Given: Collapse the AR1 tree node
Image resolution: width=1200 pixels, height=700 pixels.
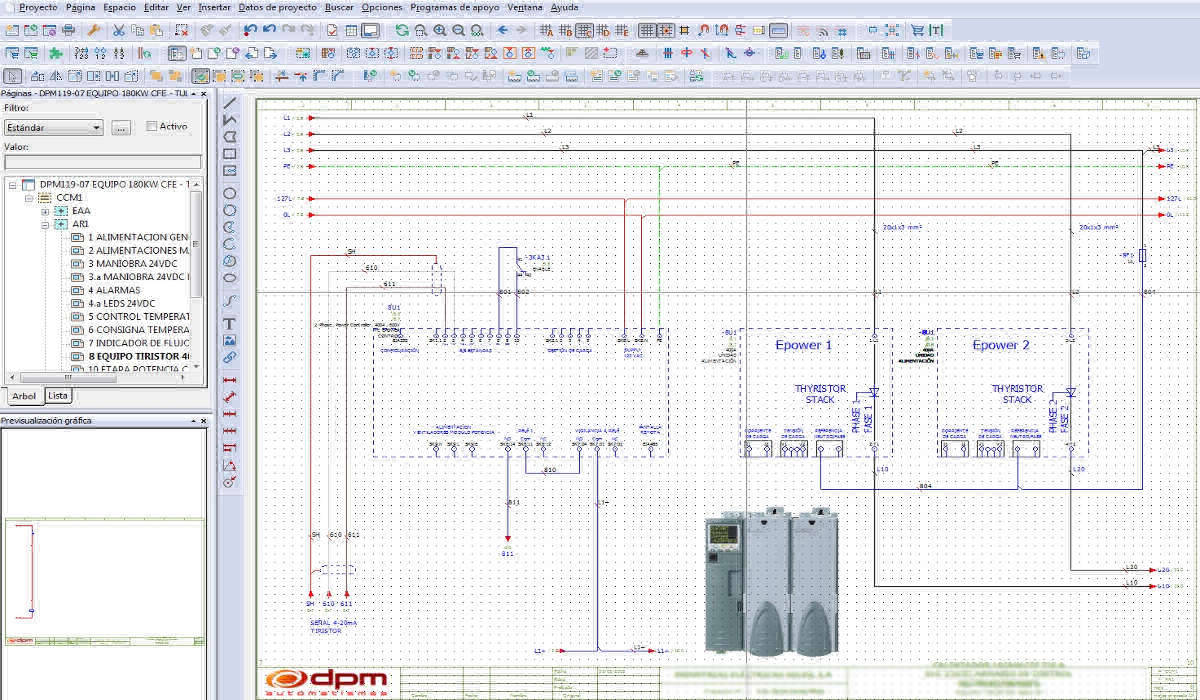Looking at the screenshot, I should (45, 225).
